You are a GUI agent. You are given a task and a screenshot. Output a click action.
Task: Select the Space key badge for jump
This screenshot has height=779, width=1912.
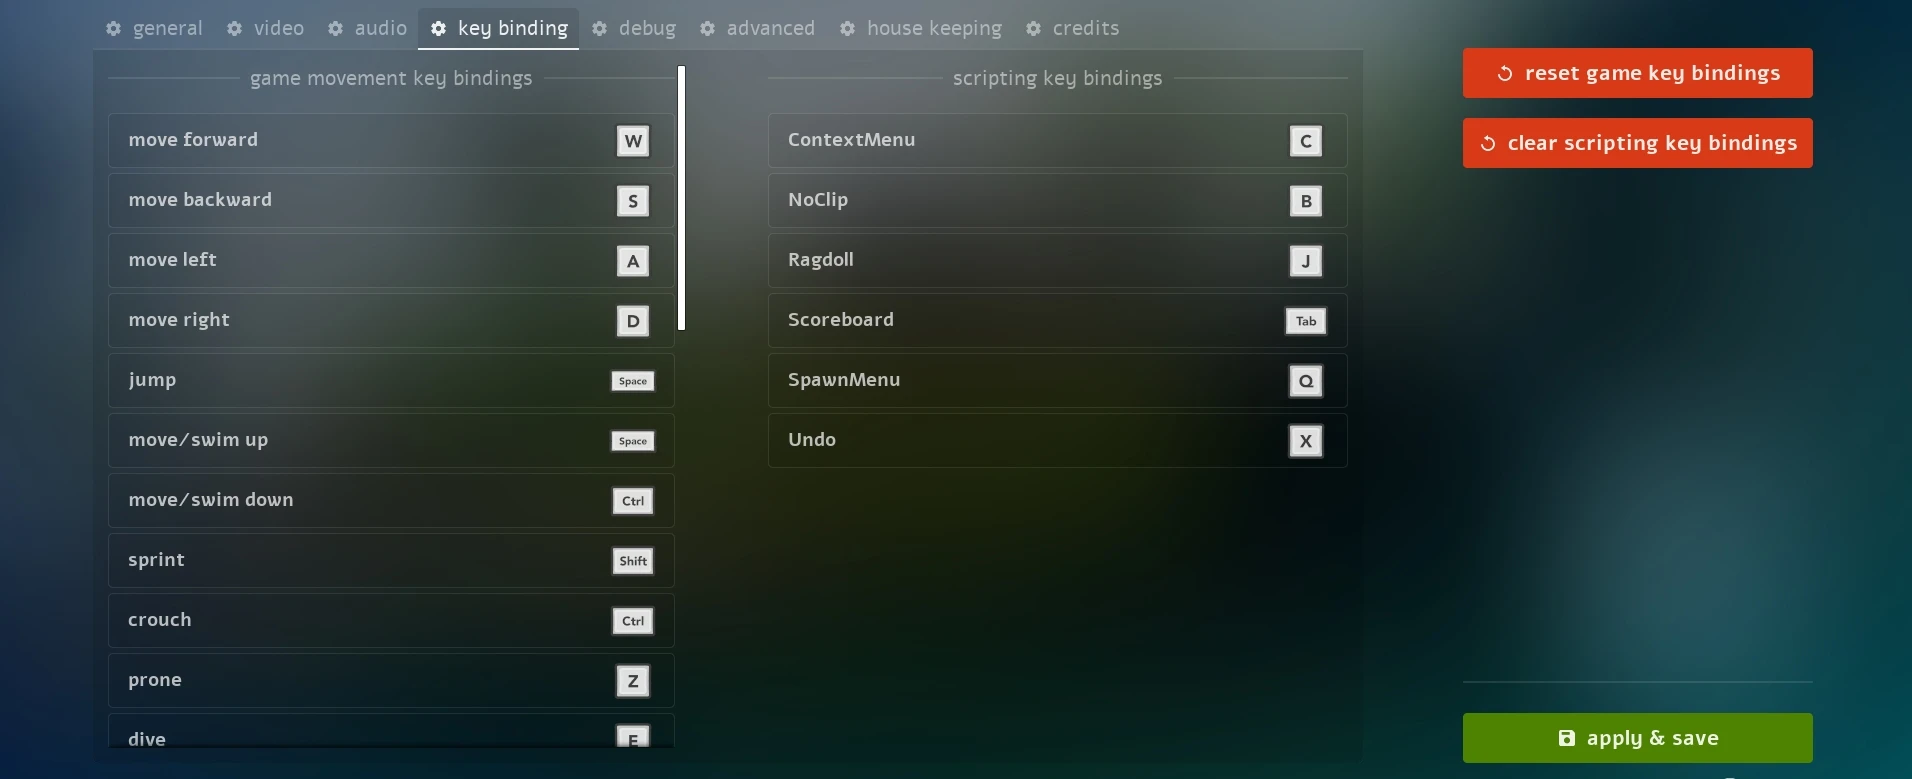[632, 381]
